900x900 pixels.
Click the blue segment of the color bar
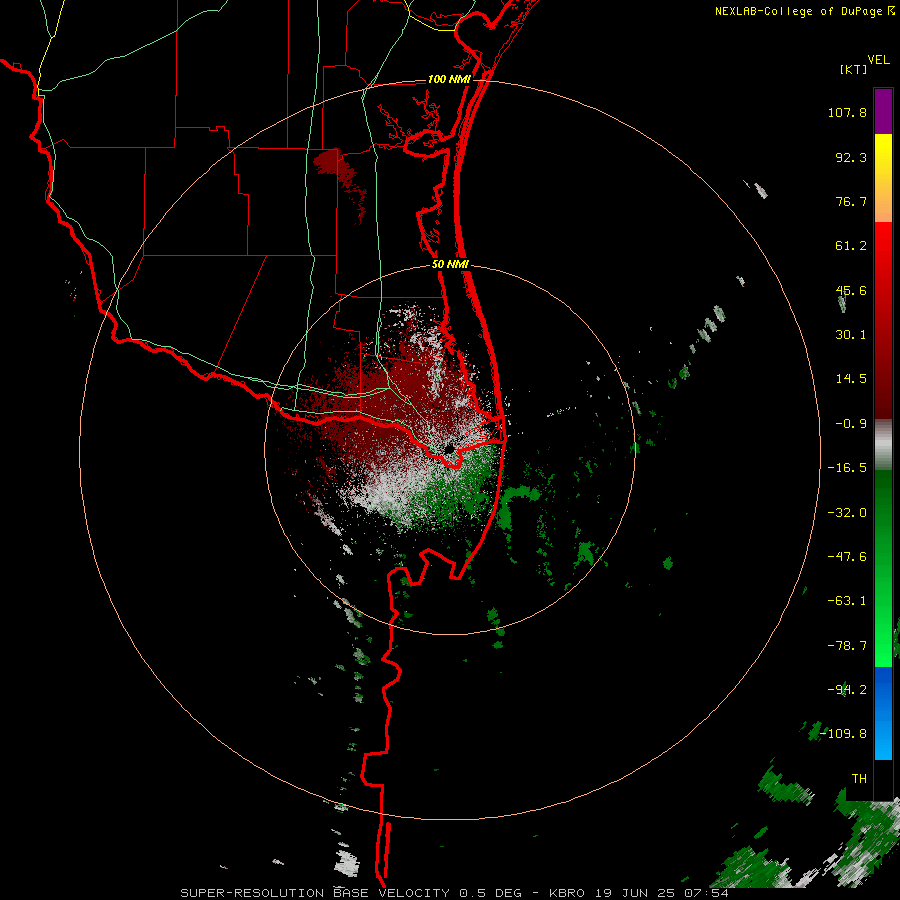coord(883,713)
